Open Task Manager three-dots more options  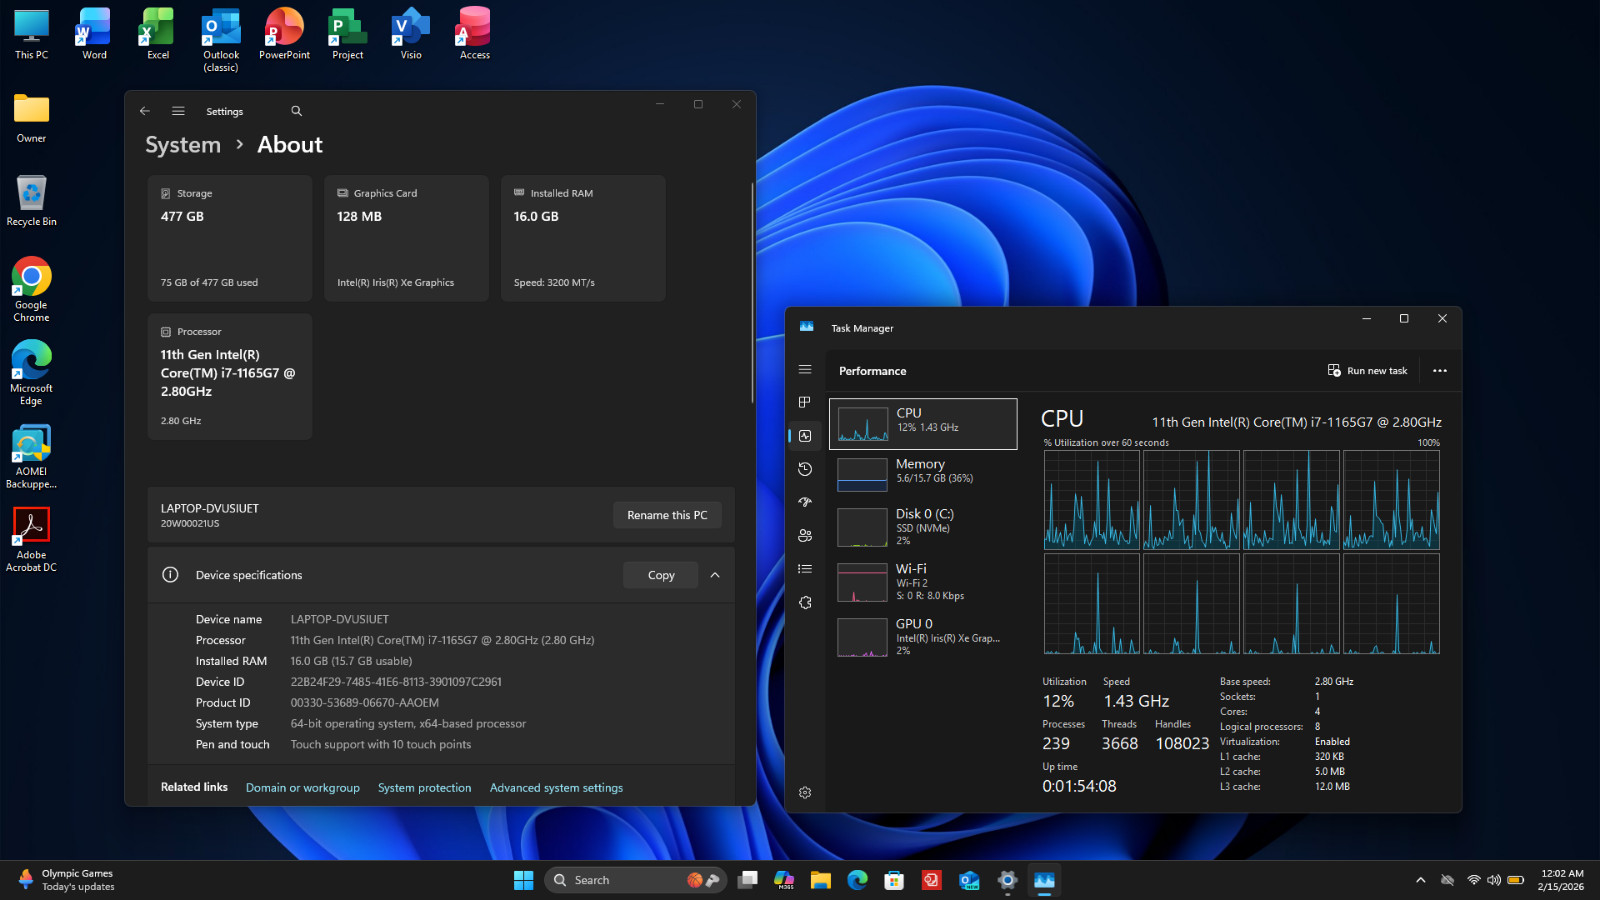[x=1440, y=371]
